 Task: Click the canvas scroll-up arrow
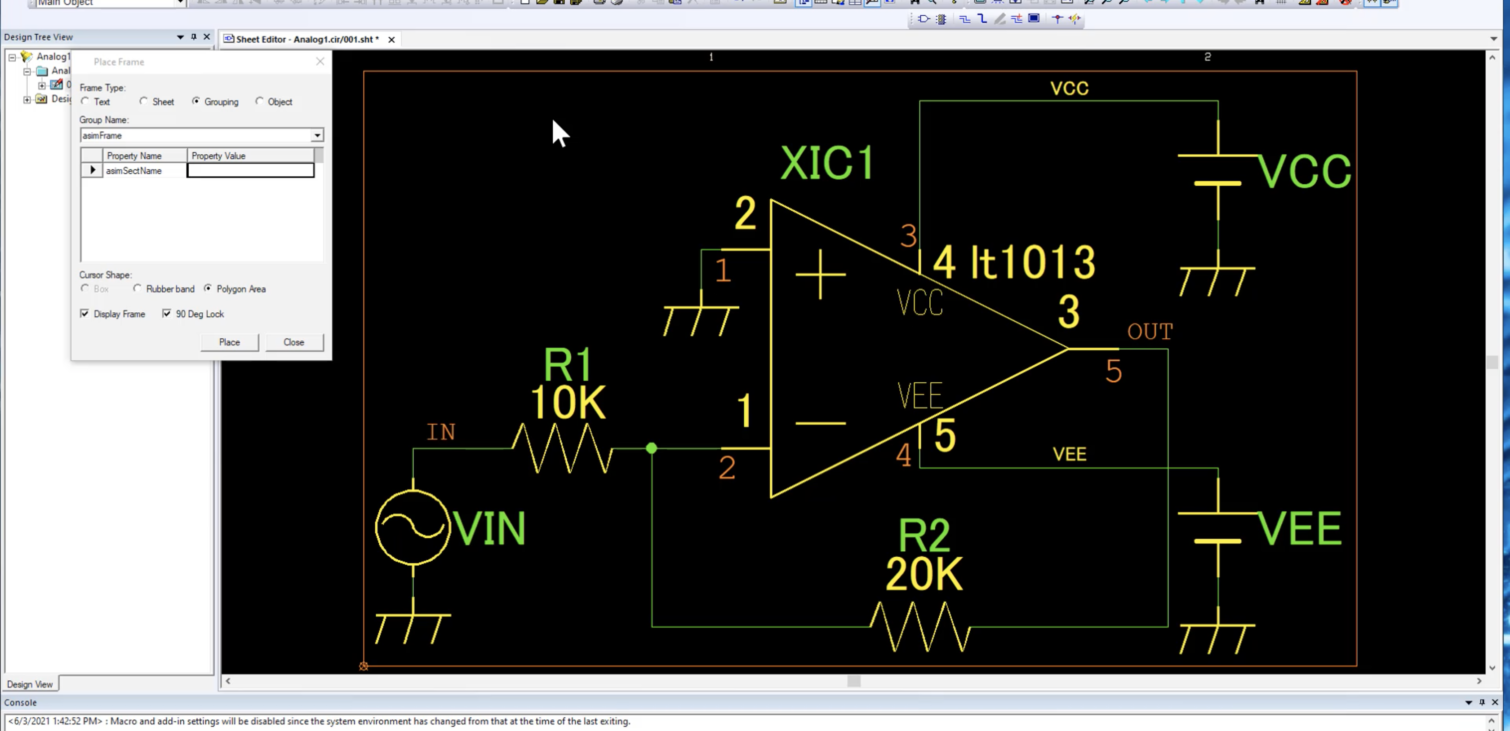pyautogui.click(x=1492, y=57)
